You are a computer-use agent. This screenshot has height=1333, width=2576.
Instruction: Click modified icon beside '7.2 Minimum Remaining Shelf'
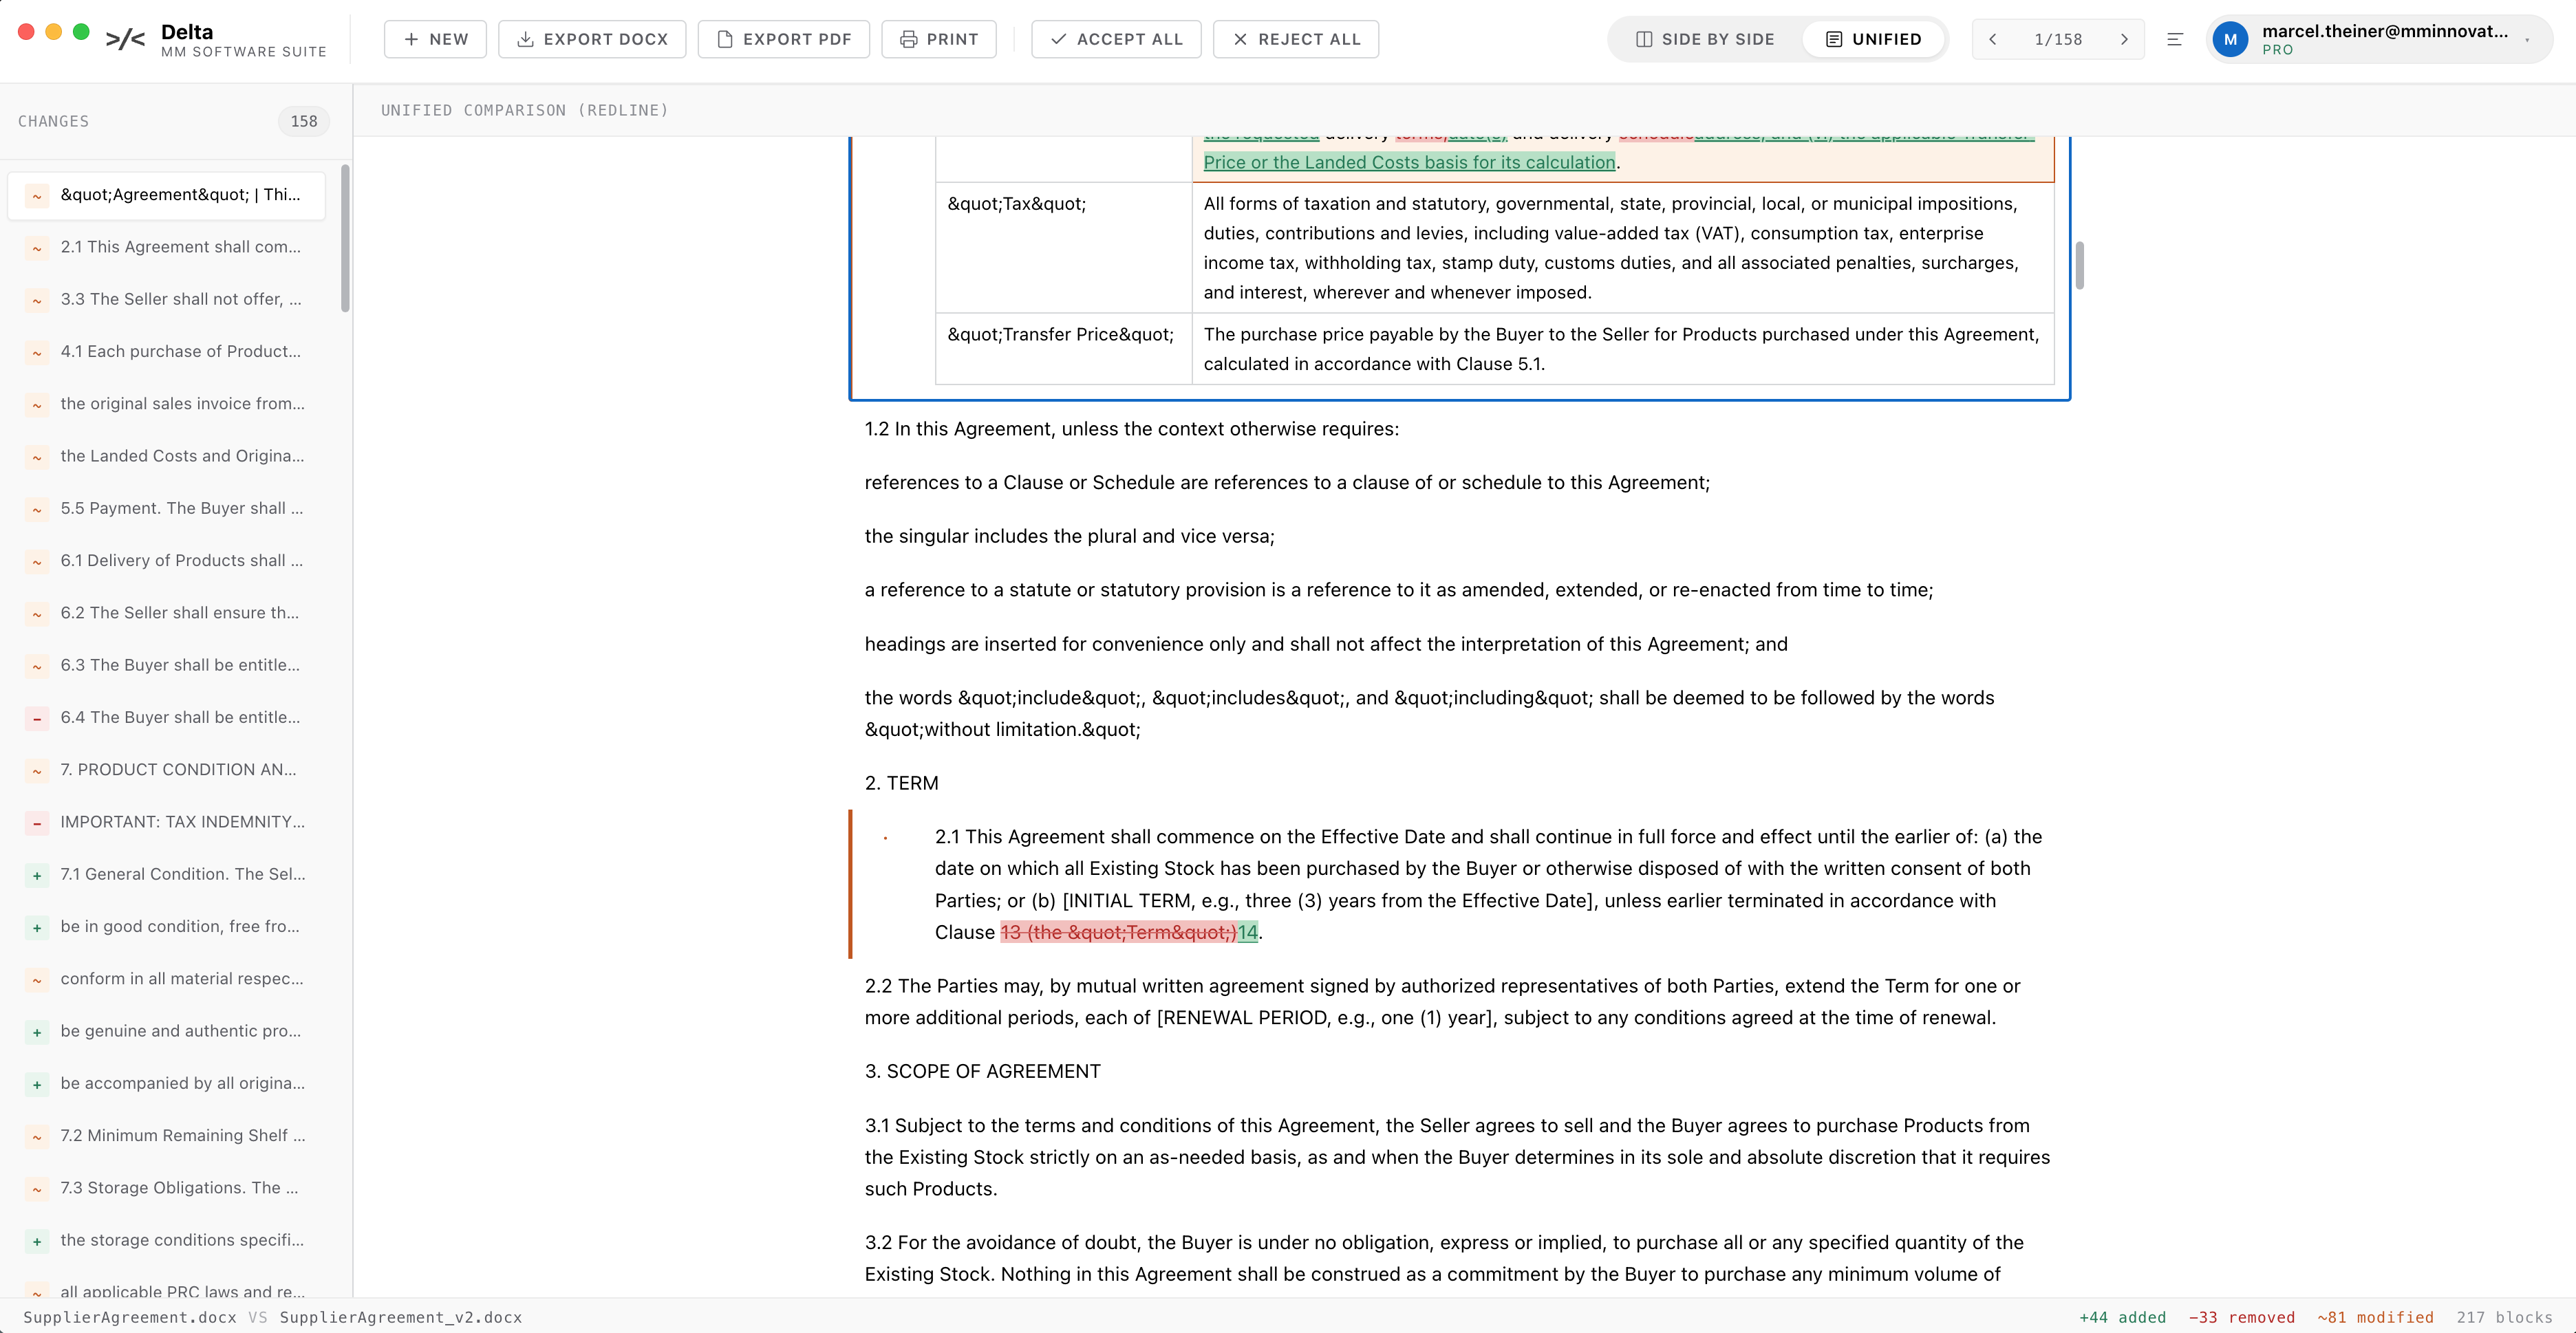37,1136
